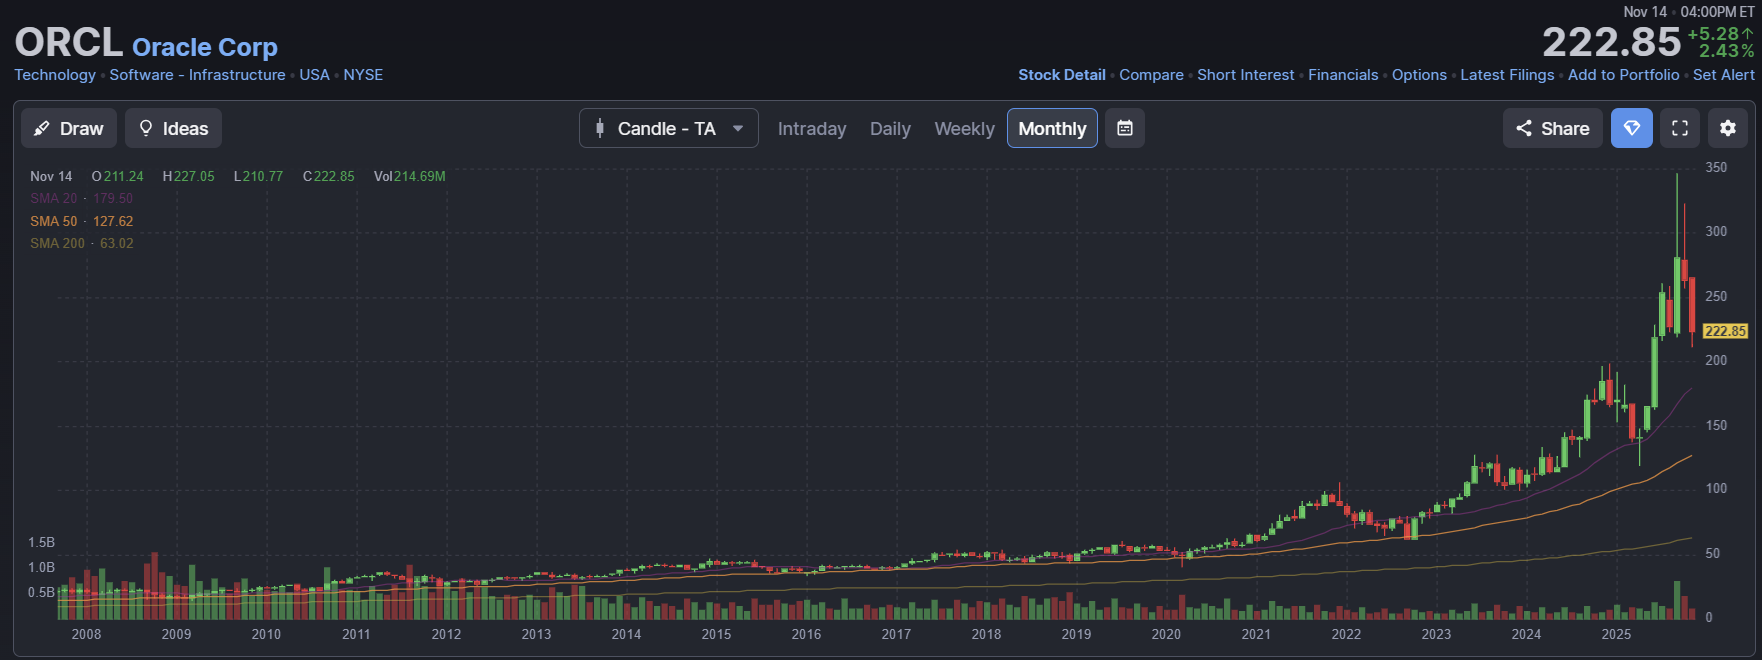Viewport: 1762px width, 660px height.
Task: Open the Ideas panel
Action: (173, 128)
